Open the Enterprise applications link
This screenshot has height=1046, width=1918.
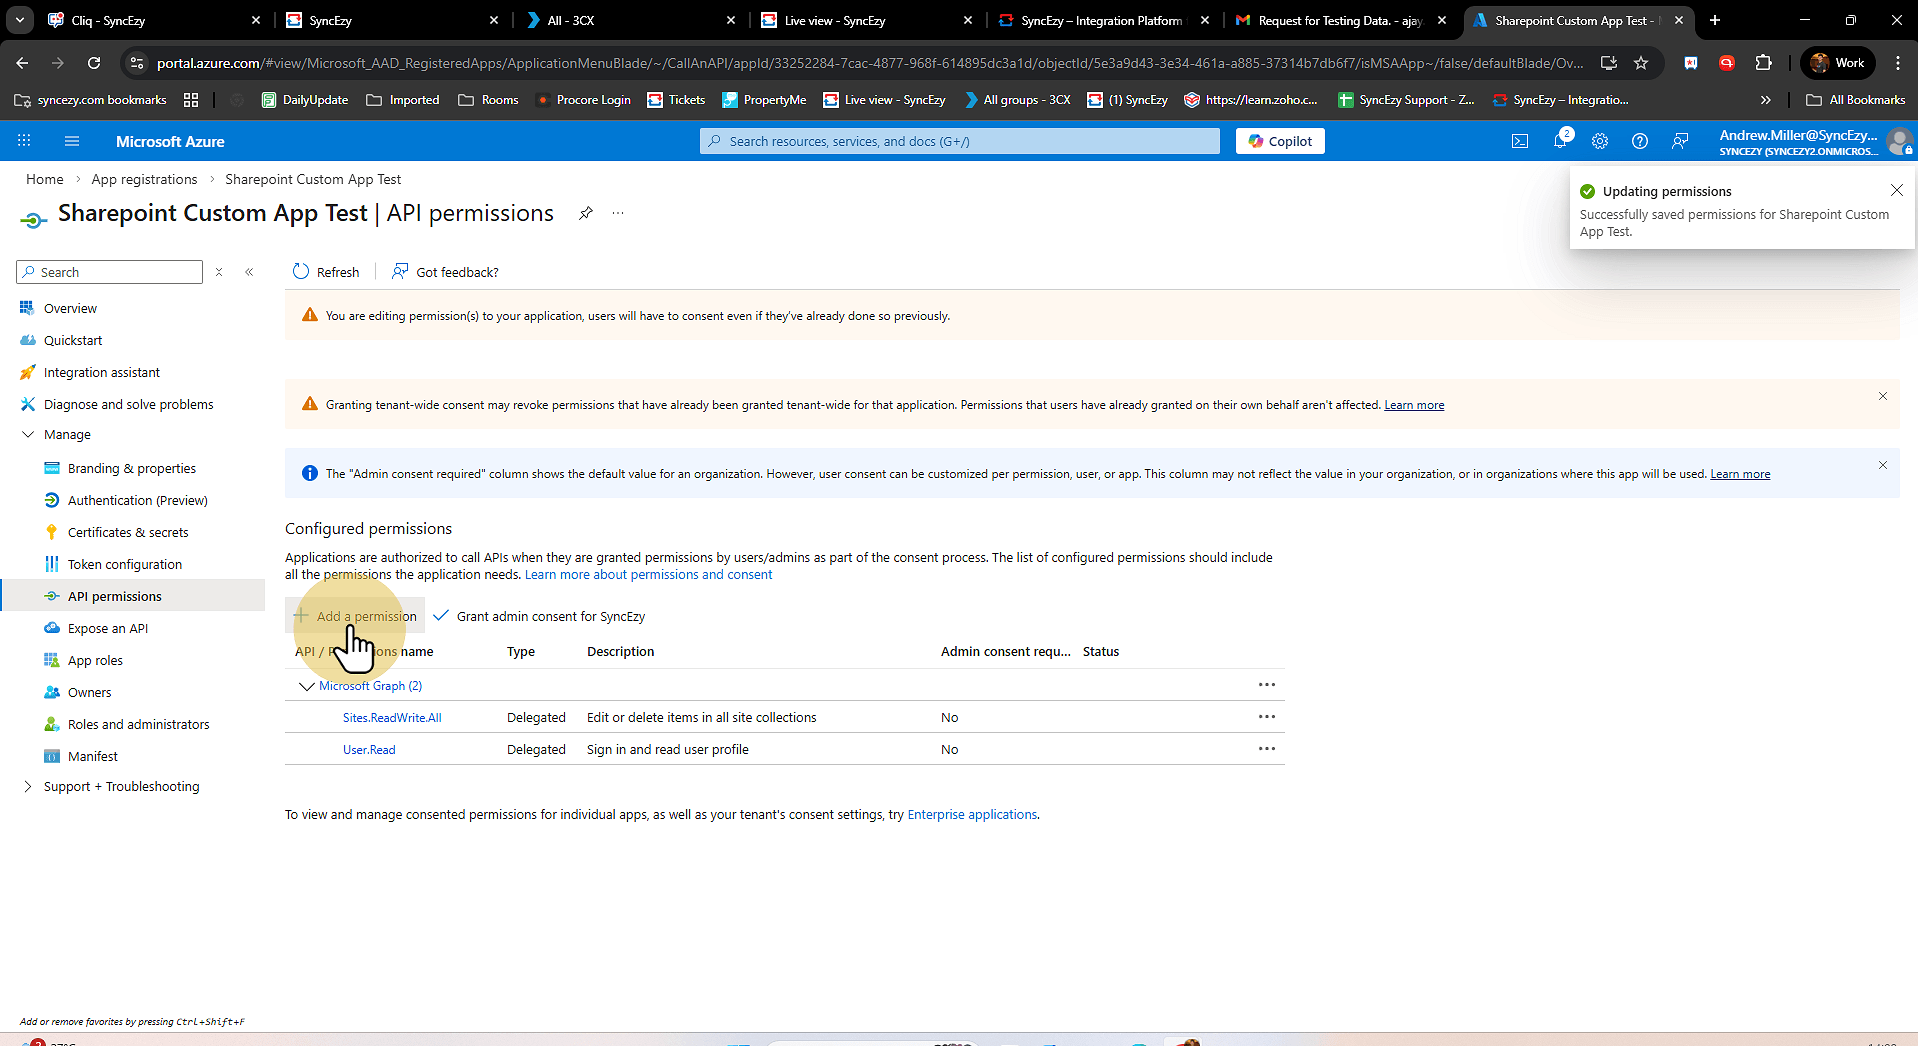(971, 815)
